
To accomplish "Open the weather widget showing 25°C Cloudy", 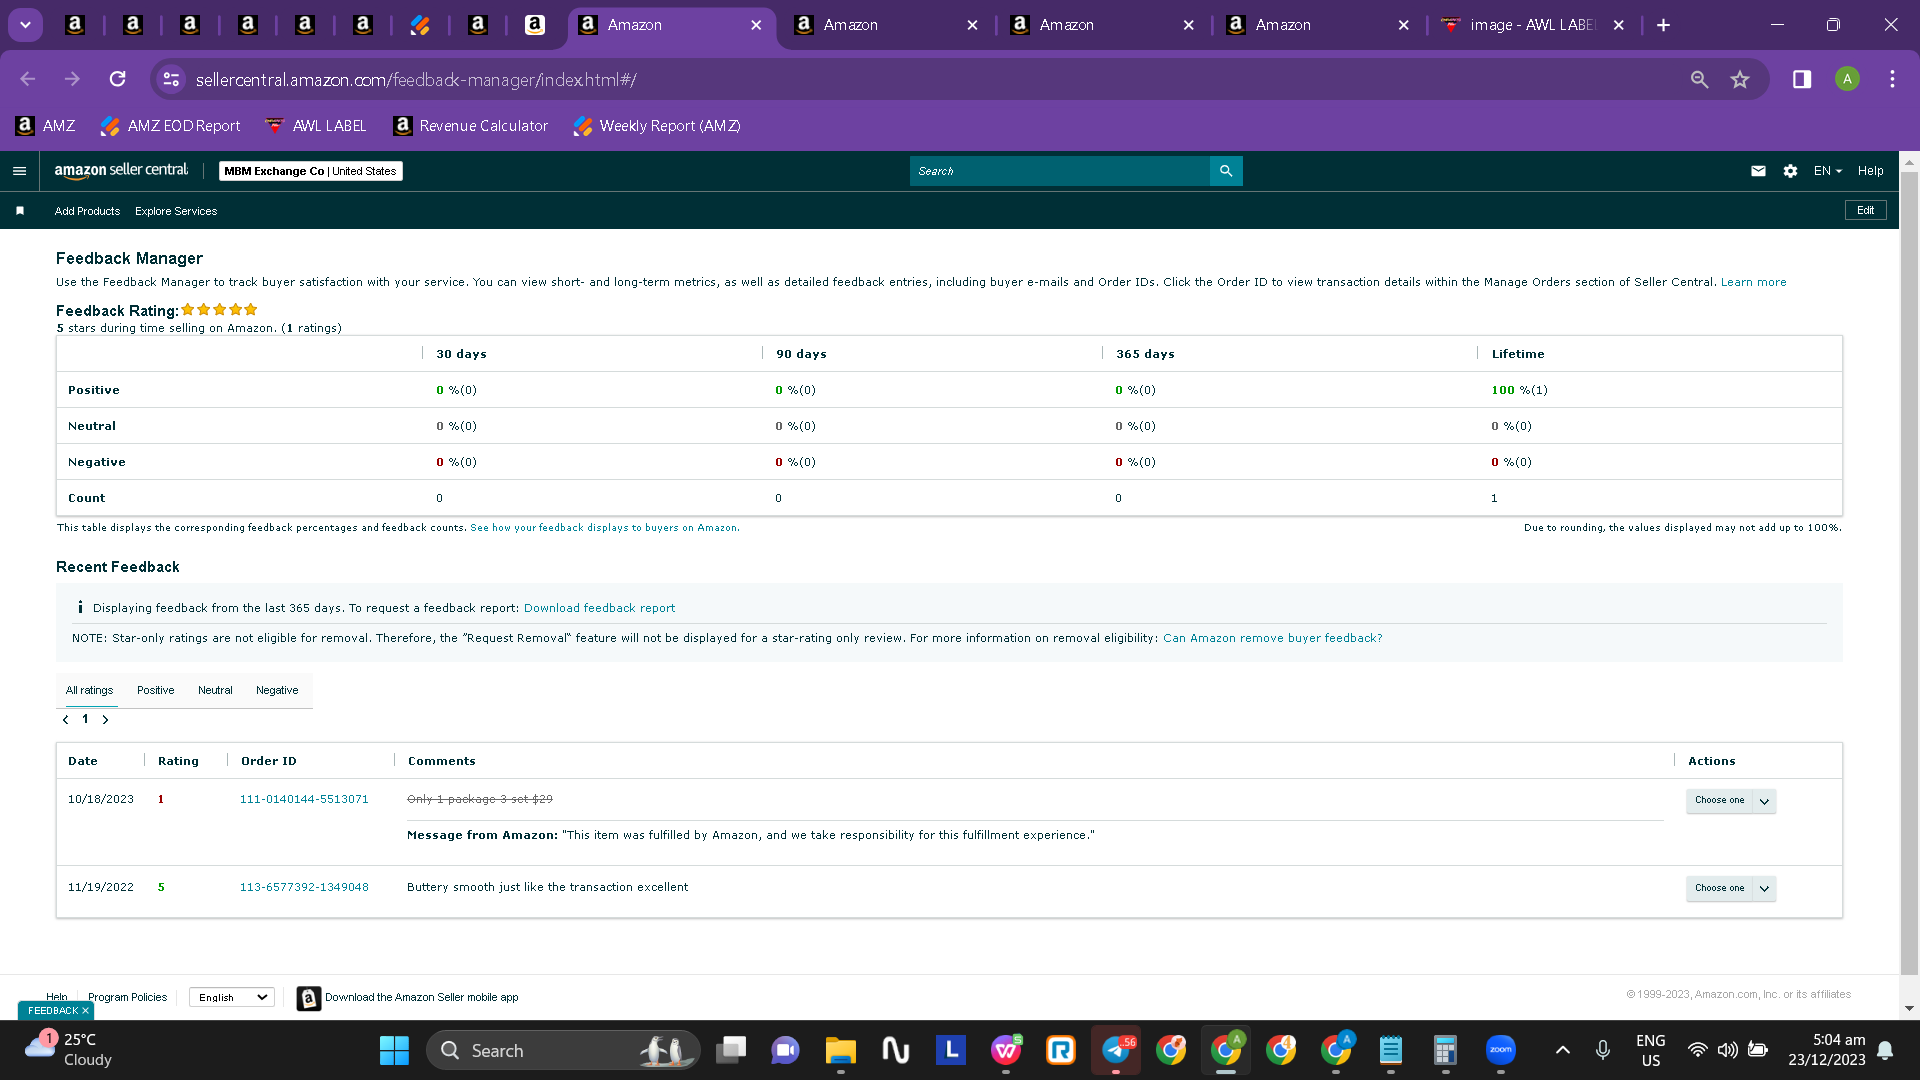I will pyautogui.click(x=70, y=1051).
